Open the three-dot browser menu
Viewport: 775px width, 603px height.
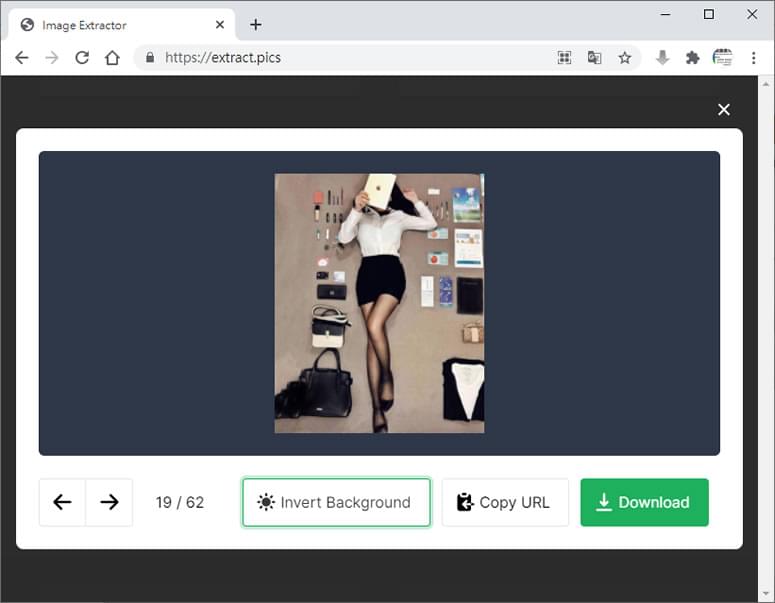point(753,58)
